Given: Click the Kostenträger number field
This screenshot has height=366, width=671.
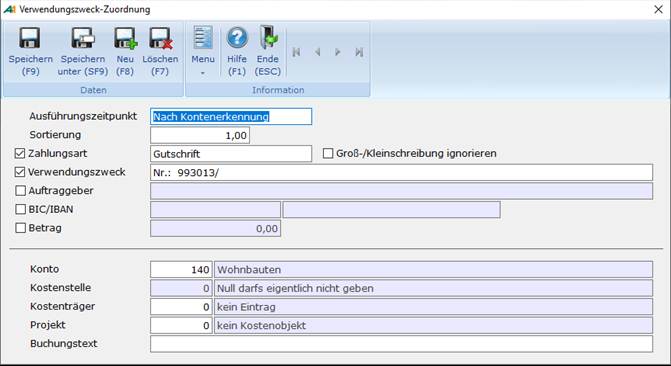Looking at the screenshot, I should click(x=181, y=307).
